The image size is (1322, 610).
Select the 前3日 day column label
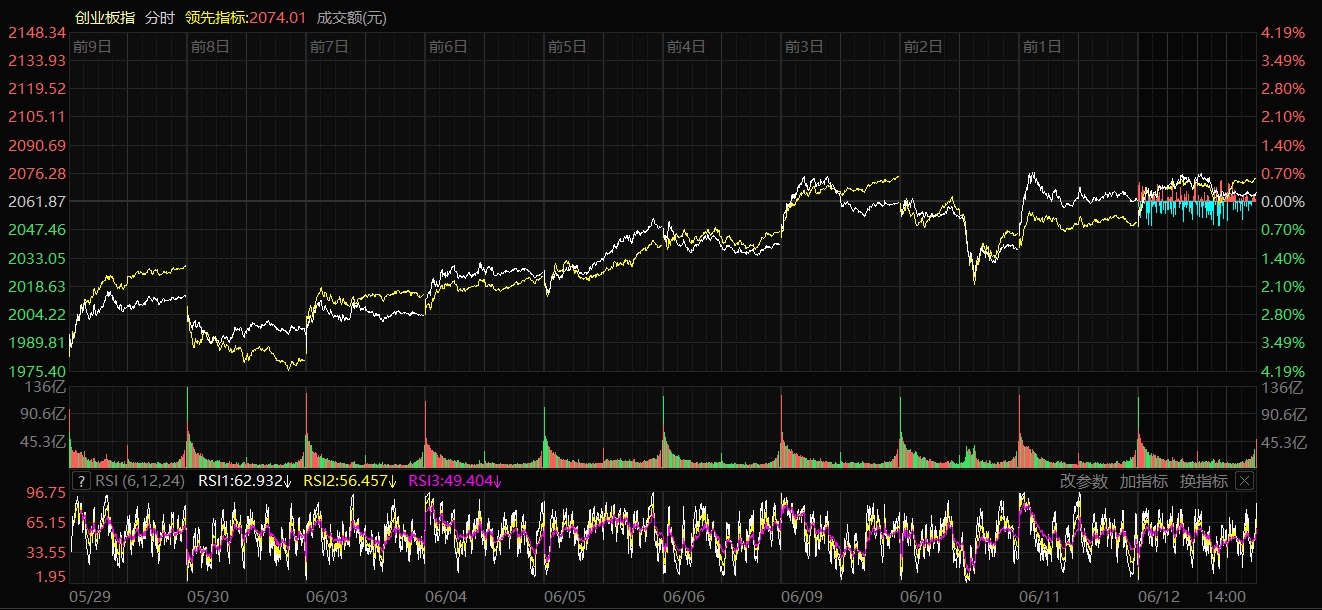click(x=804, y=46)
